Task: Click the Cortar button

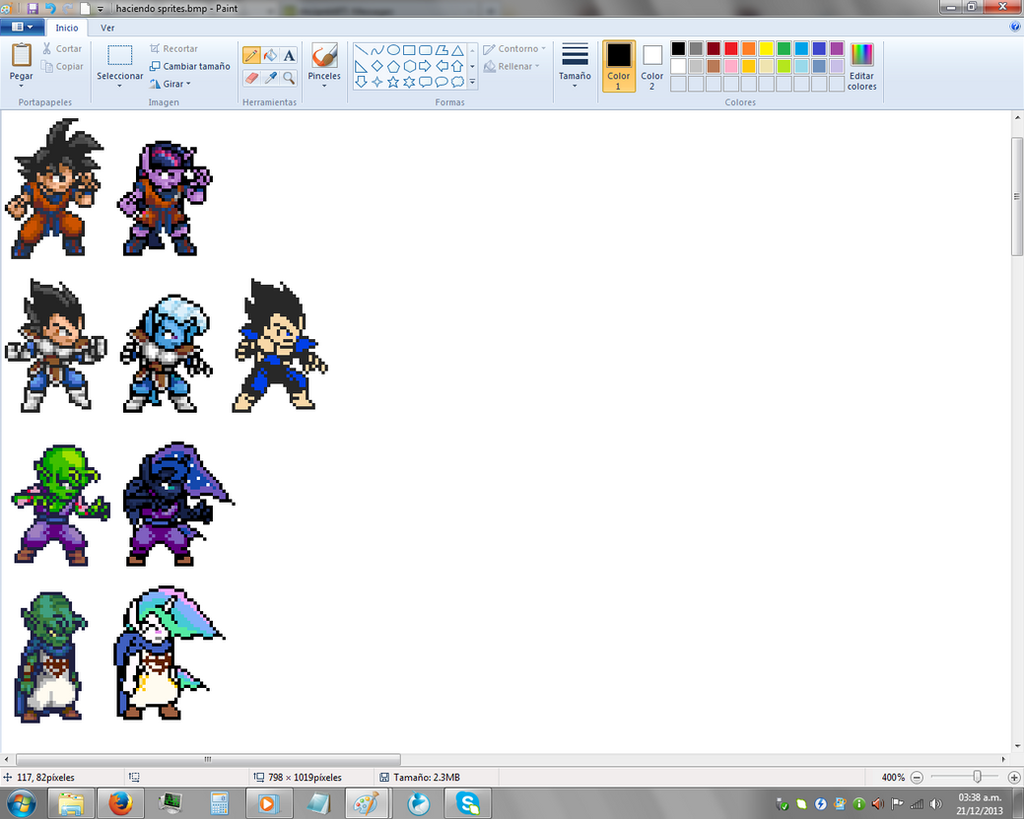Action: [x=62, y=48]
